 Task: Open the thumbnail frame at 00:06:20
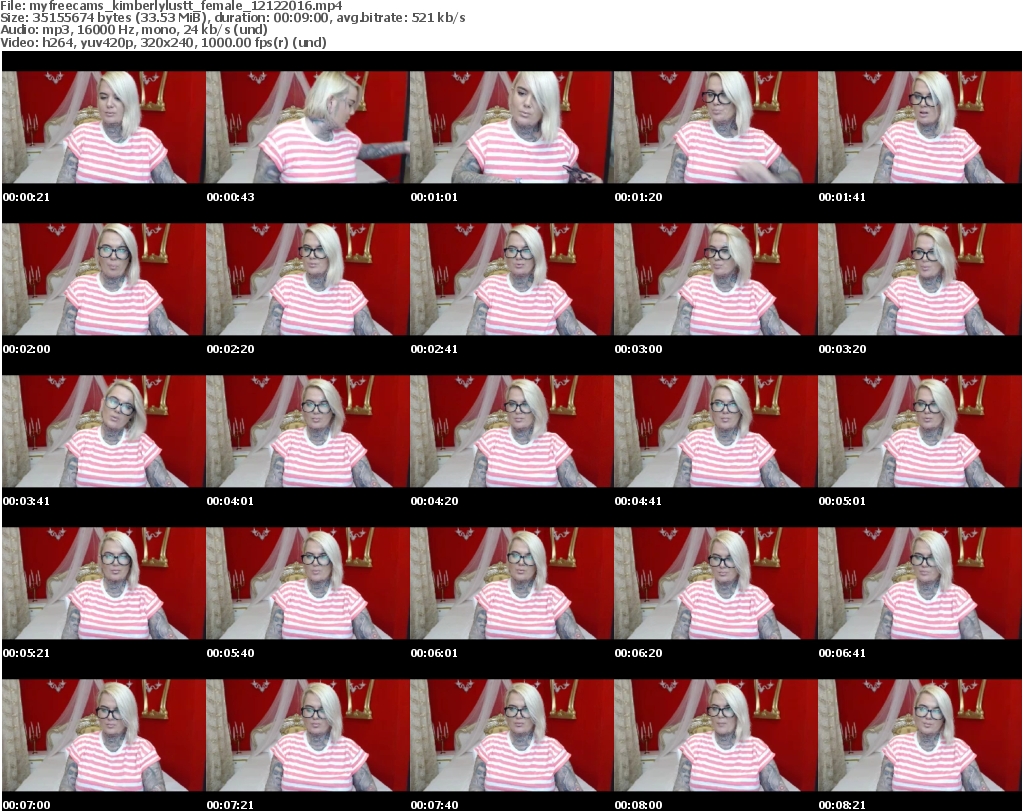tap(716, 584)
